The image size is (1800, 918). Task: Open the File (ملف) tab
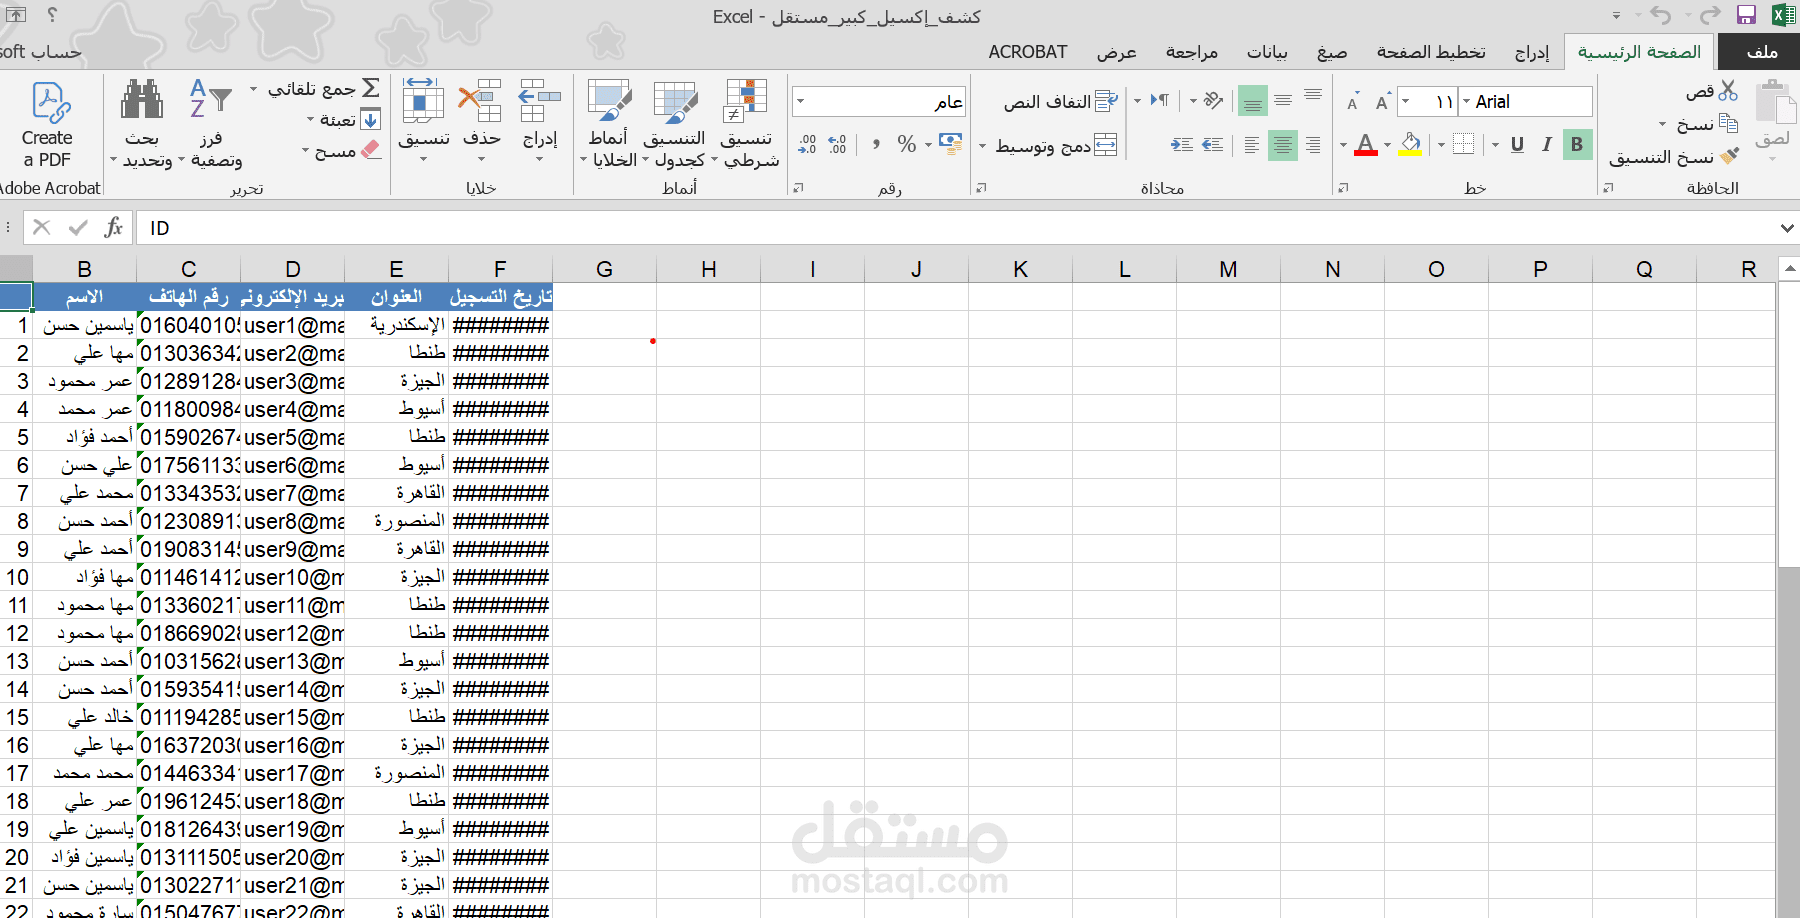(1760, 52)
